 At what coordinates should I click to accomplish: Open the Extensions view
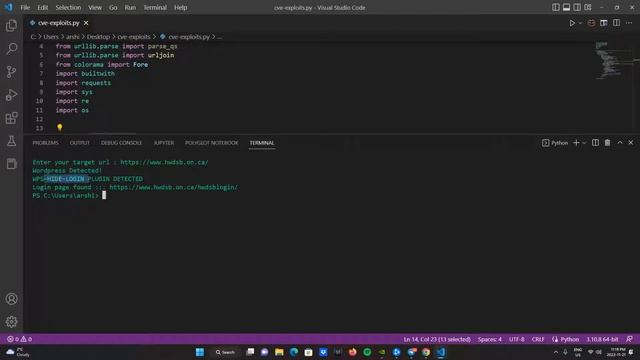[11, 118]
